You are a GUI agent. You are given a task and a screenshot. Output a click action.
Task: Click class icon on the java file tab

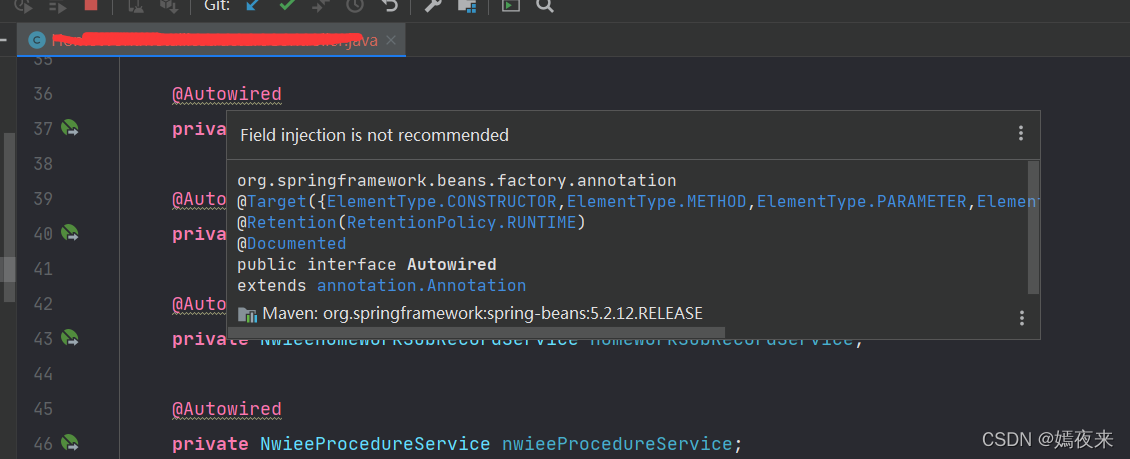(36, 40)
